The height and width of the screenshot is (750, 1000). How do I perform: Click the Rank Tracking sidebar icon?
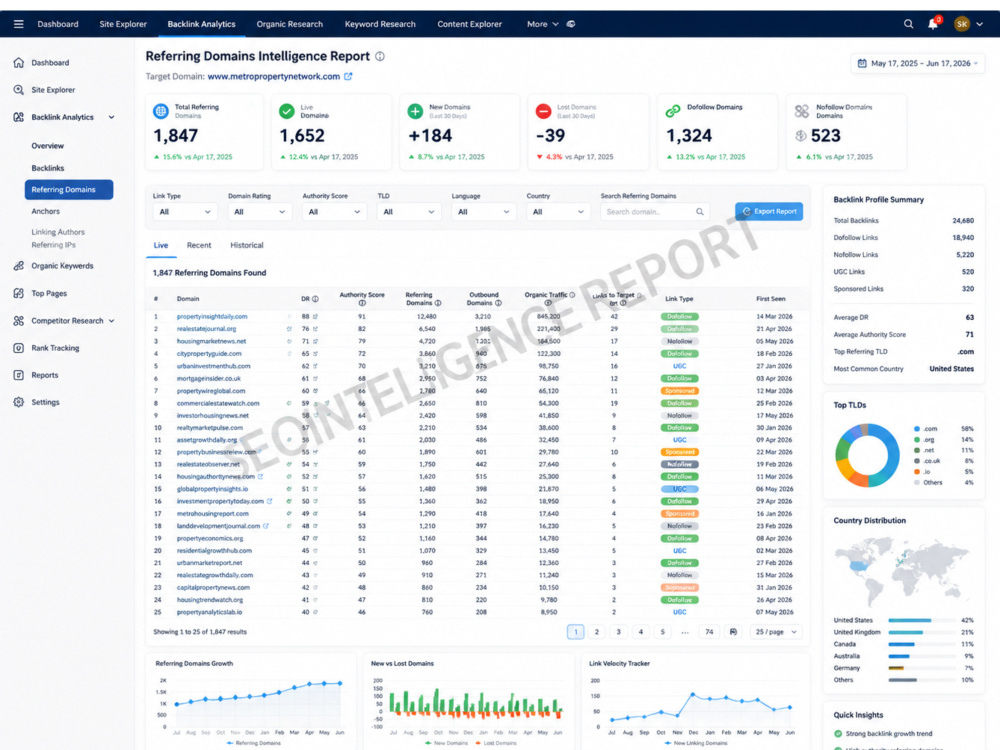pos(18,348)
